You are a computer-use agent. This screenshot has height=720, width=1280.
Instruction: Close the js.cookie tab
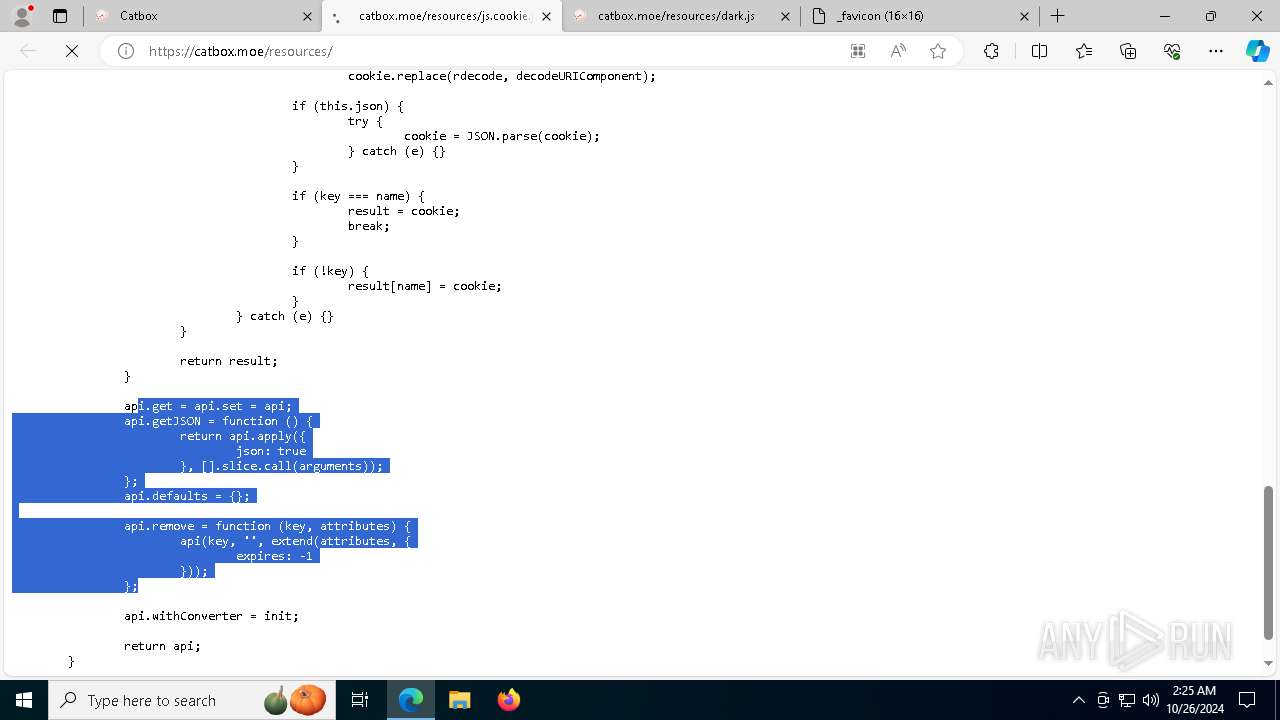point(546,16)
